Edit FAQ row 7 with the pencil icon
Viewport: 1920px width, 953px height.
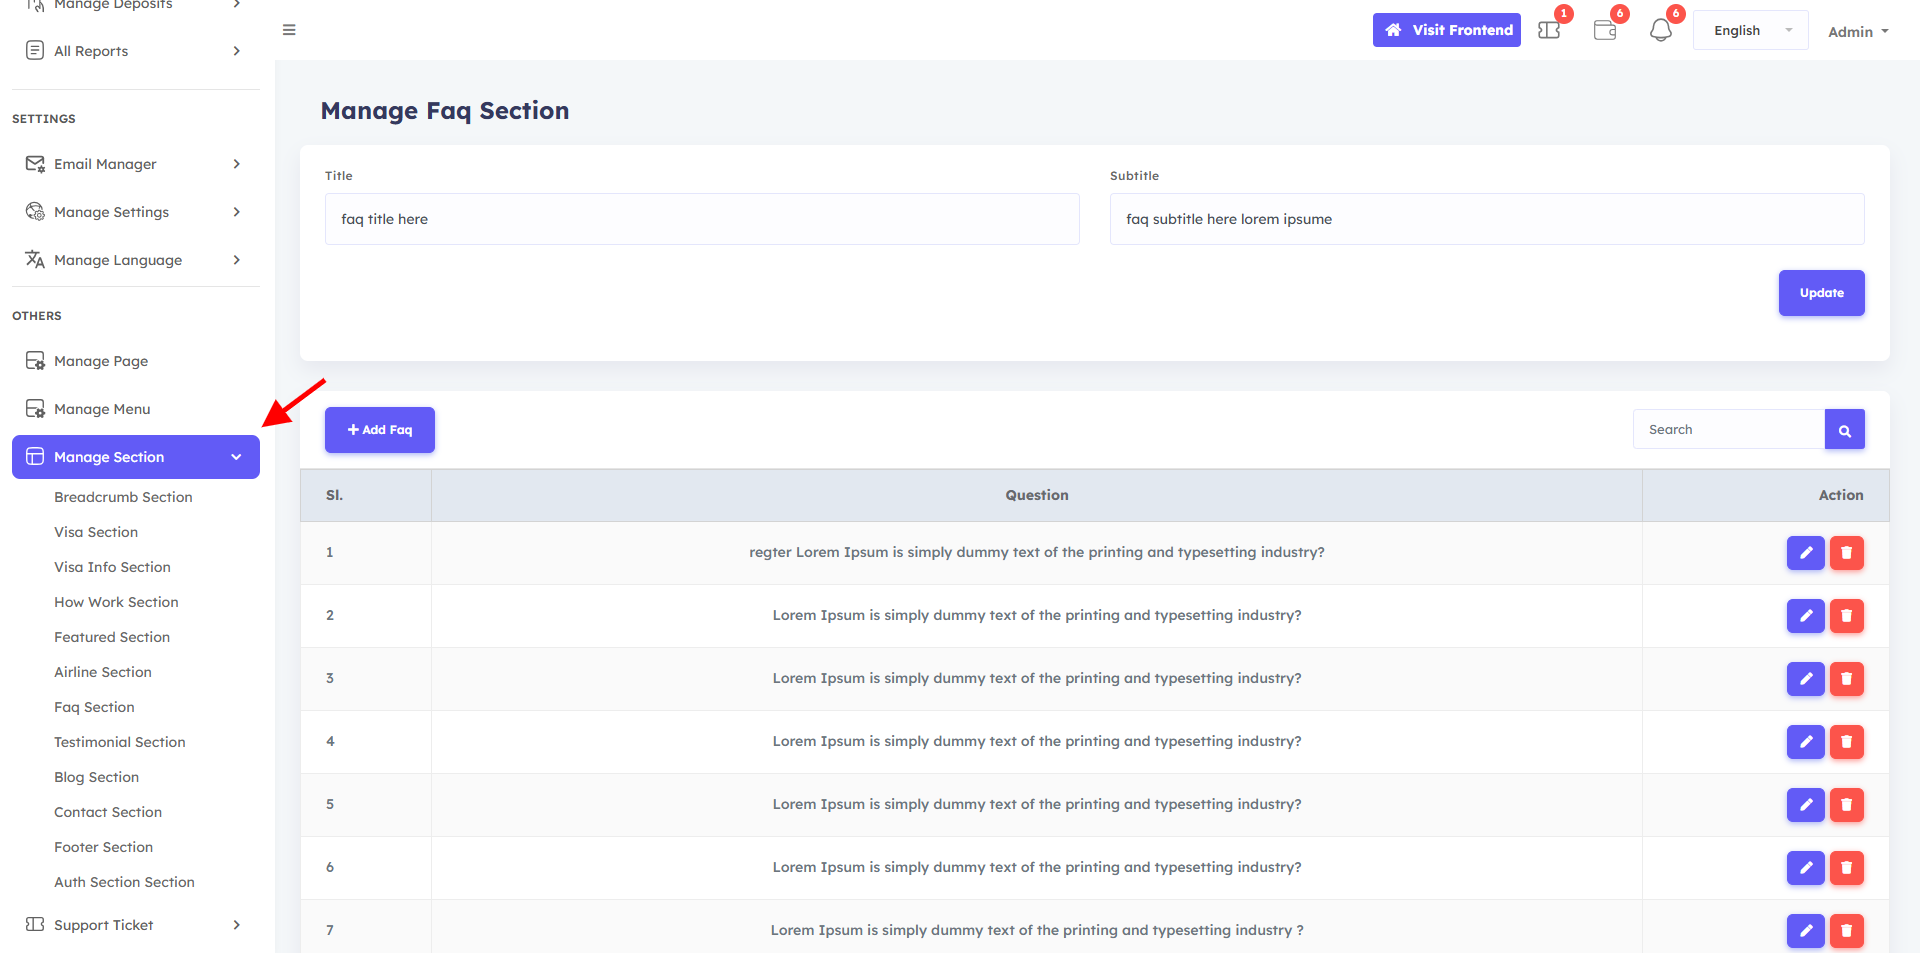pos(1806,931)
